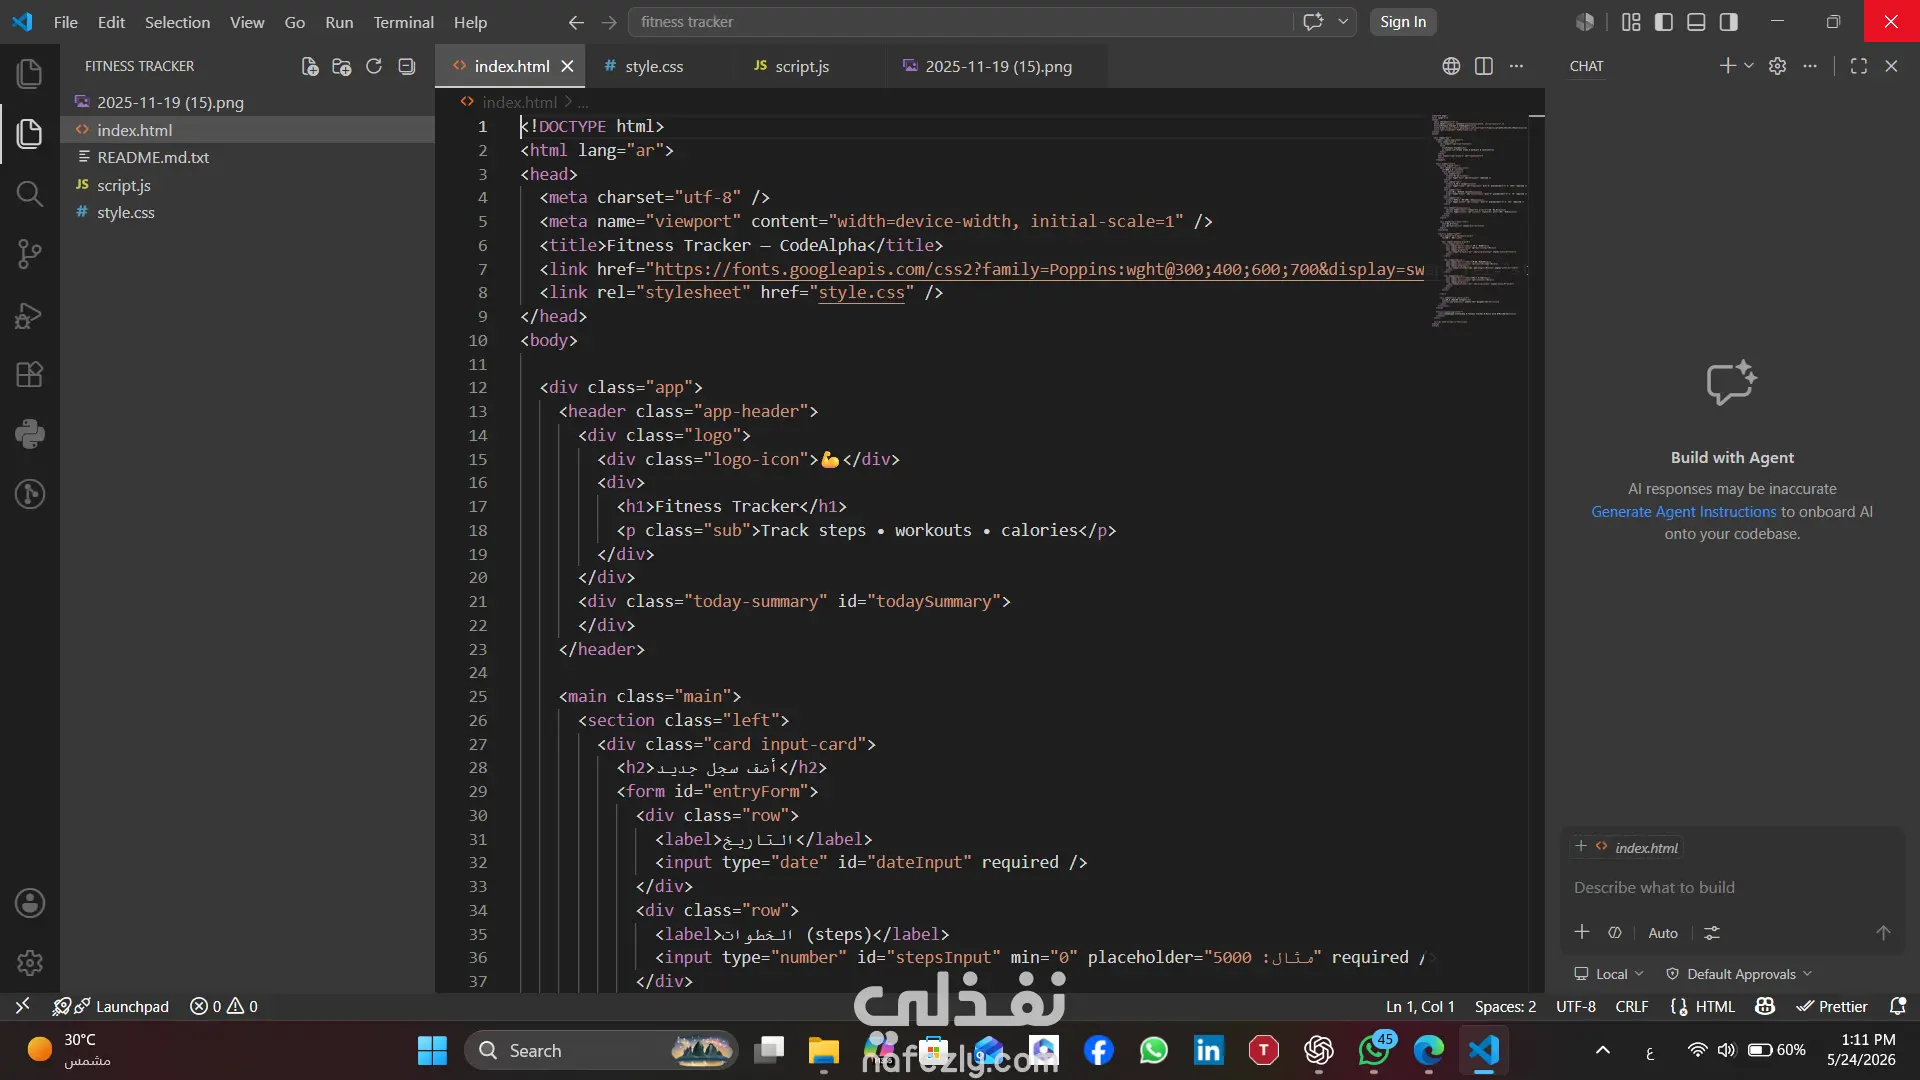Open the Extensions view

click(30, 375)
